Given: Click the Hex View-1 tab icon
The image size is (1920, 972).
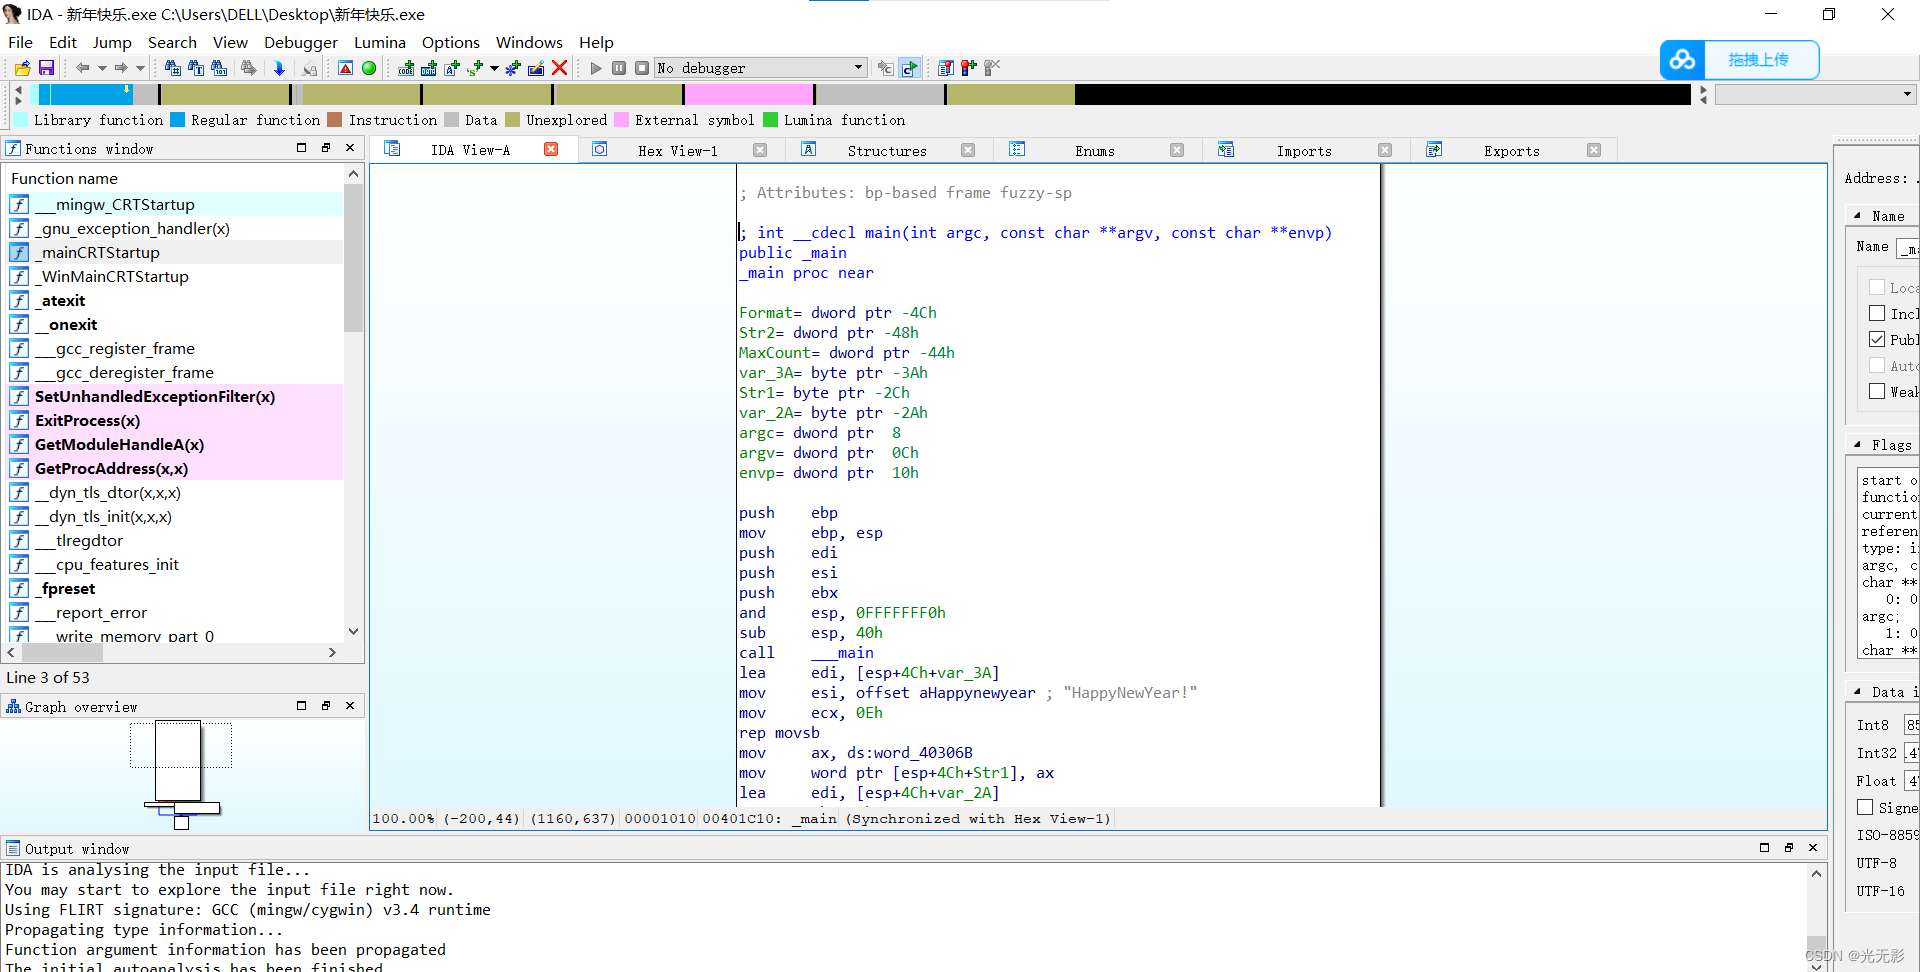Looking at the screenshot, I should (599, 149).
